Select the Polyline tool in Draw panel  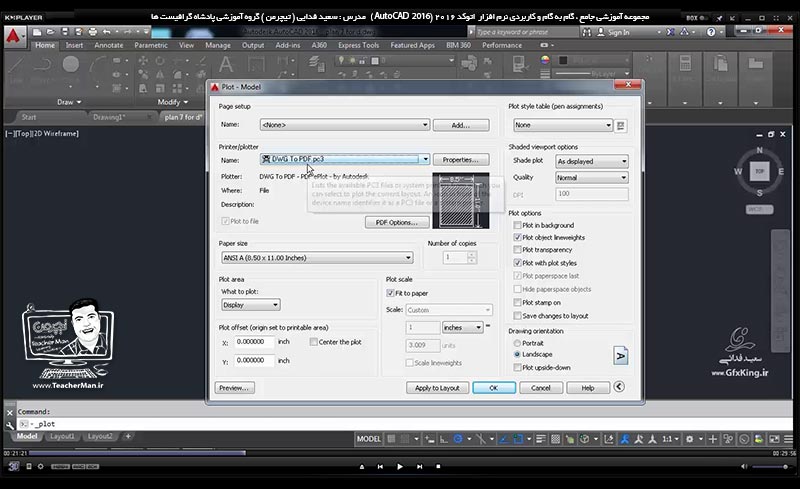click(43, 64)
